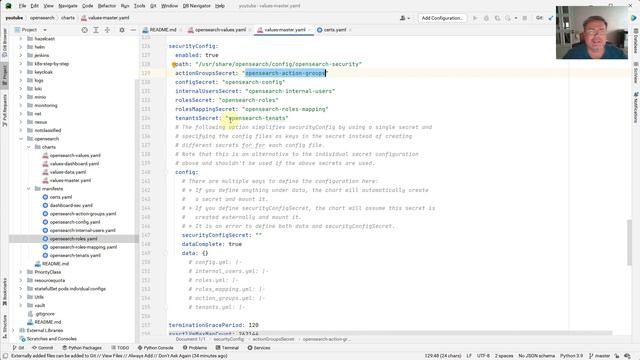Click the master Git branch widget

tap(599, 356)
